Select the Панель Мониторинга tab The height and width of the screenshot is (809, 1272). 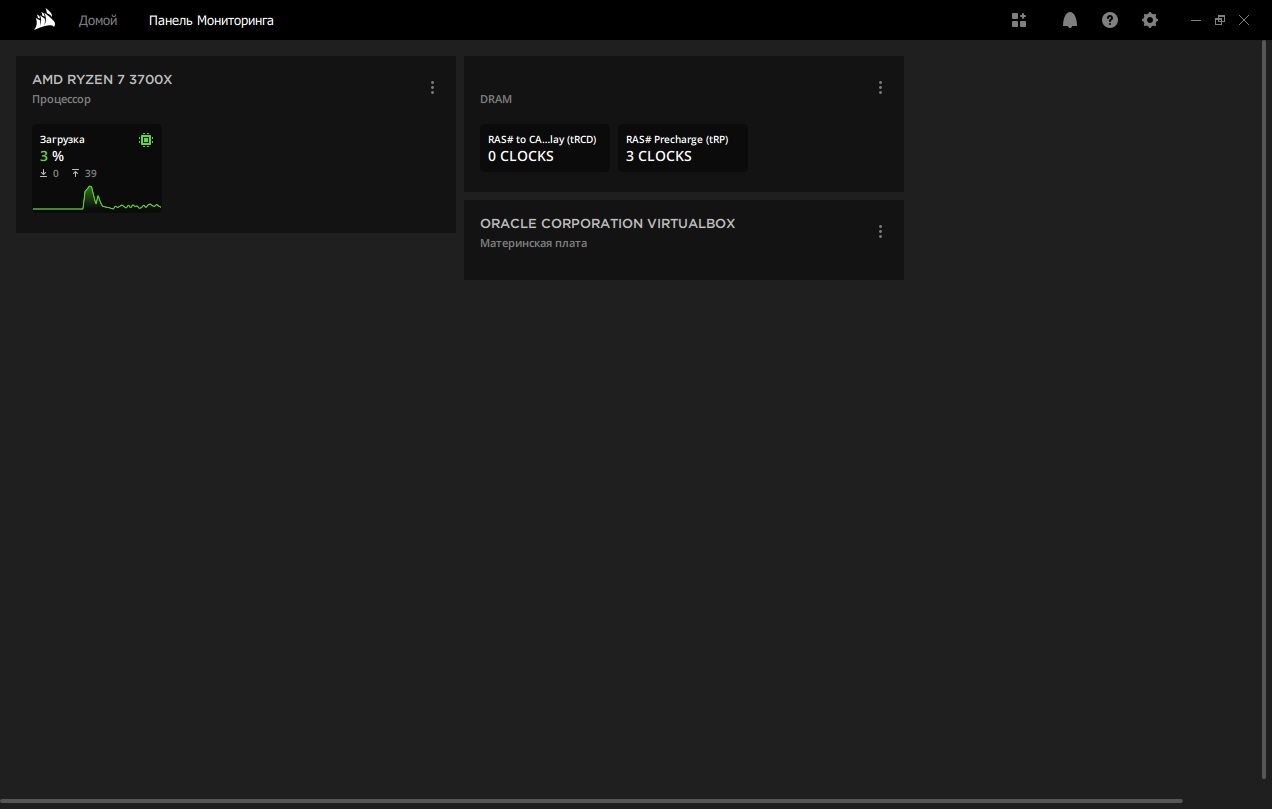[211, 20]
